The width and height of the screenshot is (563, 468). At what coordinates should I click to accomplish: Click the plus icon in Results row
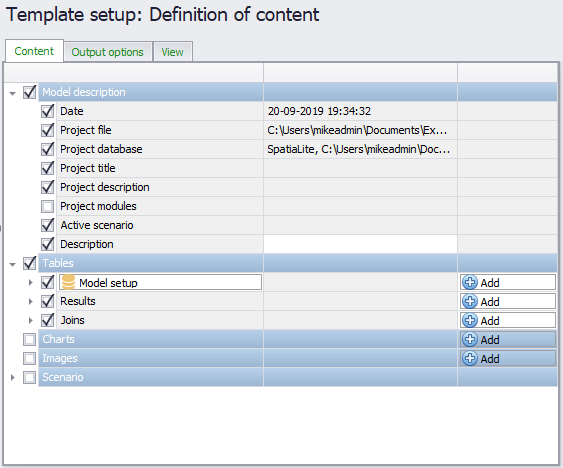[470, 301]
